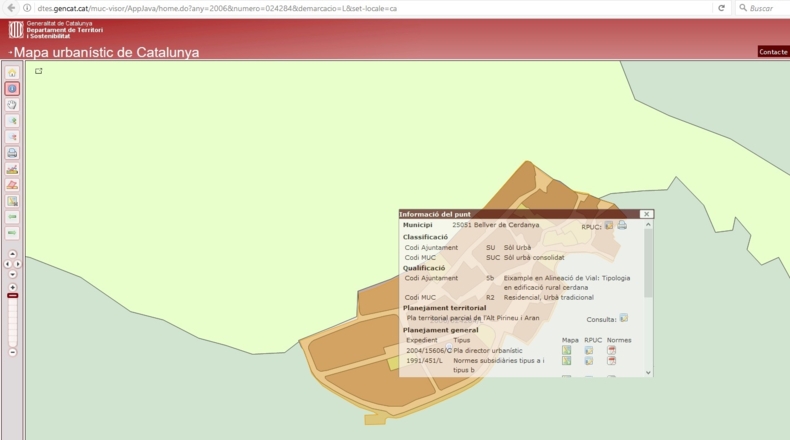The height and width of the screenshot is (440, 790).
Task: Open Normes PDF for Normes subsidiàries
Action: 612,361
